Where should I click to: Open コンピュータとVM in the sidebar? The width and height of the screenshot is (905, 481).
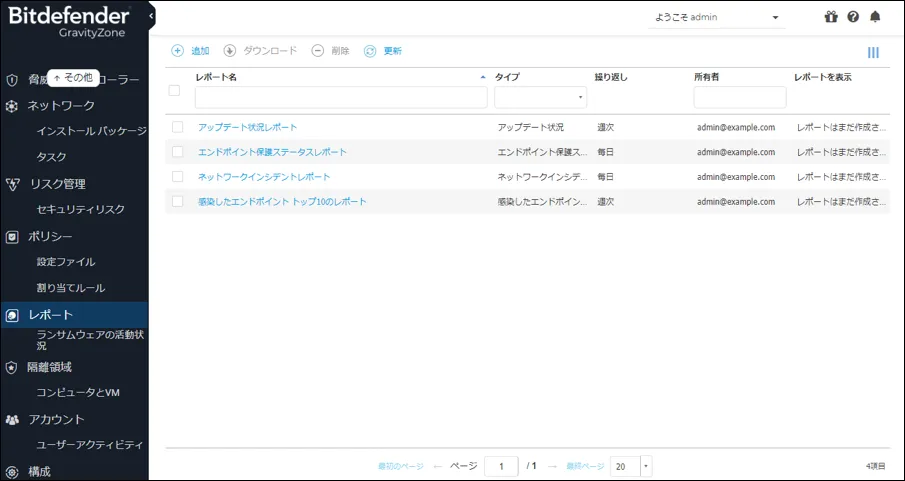point(78,393)
